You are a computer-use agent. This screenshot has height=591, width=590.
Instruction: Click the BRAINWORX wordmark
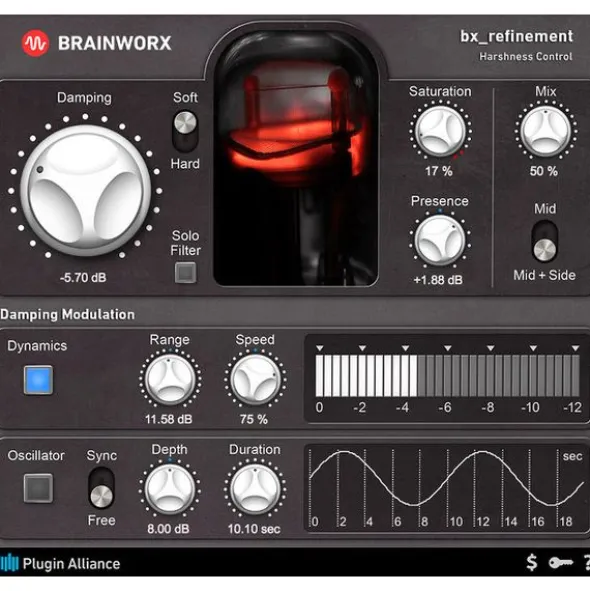coord(115,43)
